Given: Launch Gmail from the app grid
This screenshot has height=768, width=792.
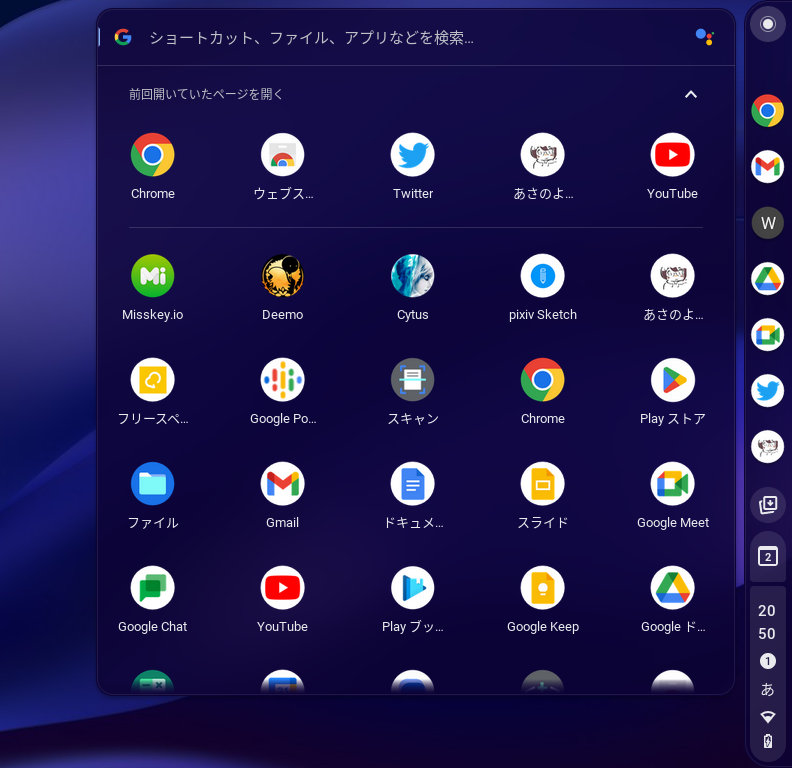Looking at the screenshot, I should click(282, 484).
